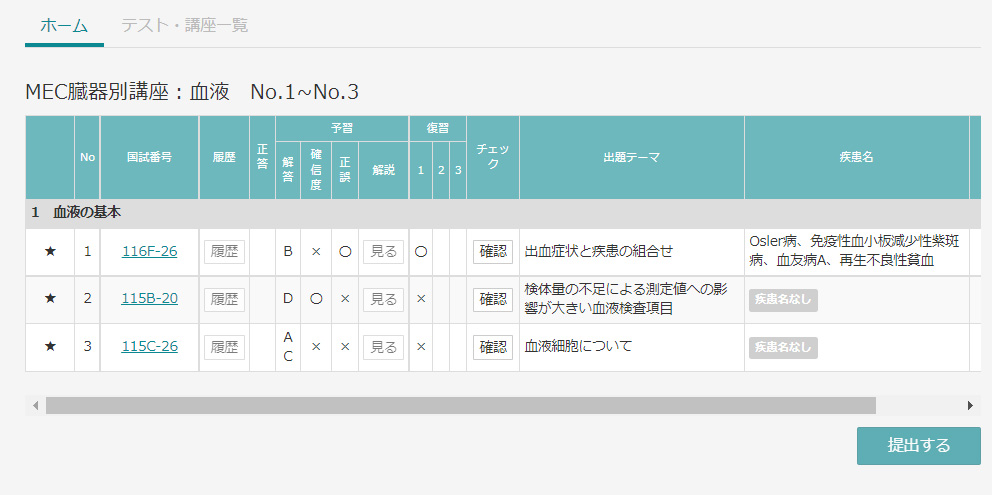Click the 見る button for question 2

[x=383, y=299]
